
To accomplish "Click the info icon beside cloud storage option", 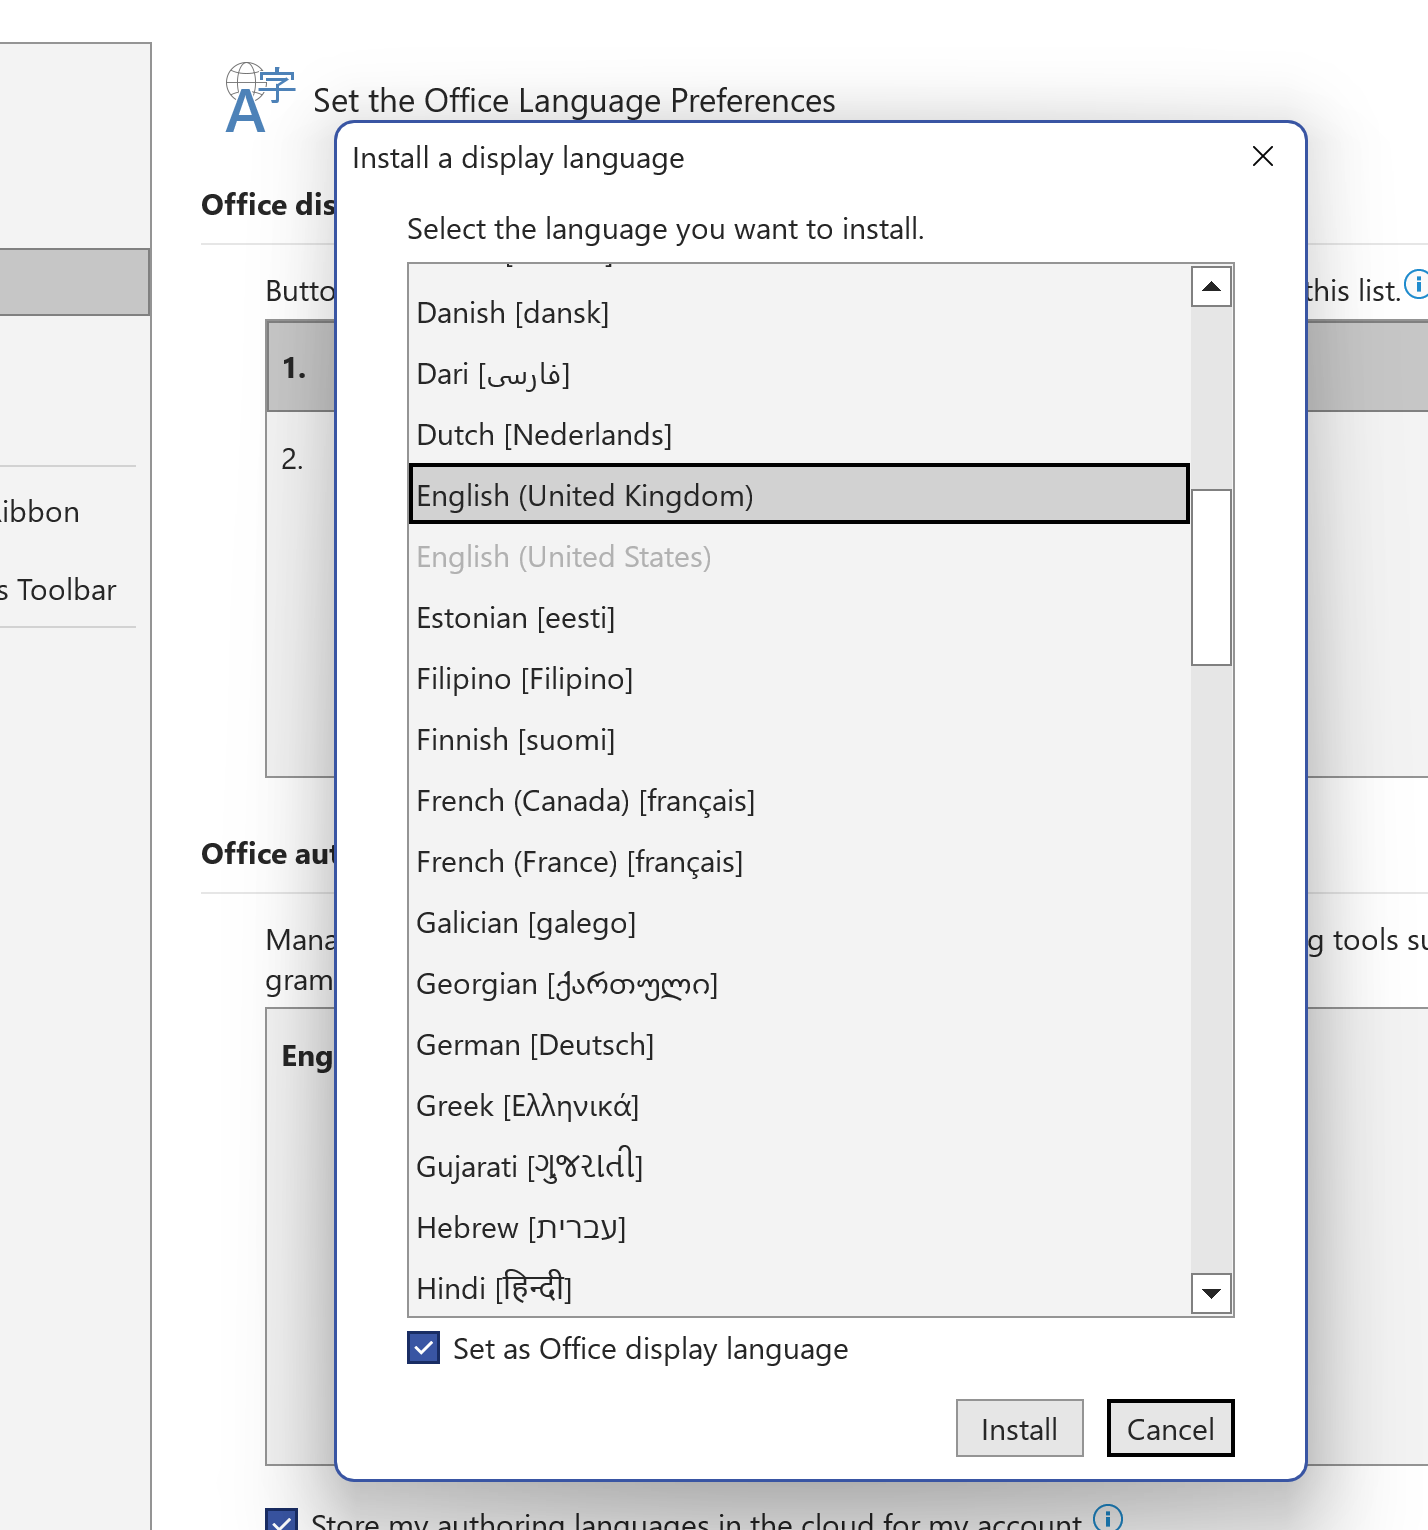I will [x=1108, y=1517].
